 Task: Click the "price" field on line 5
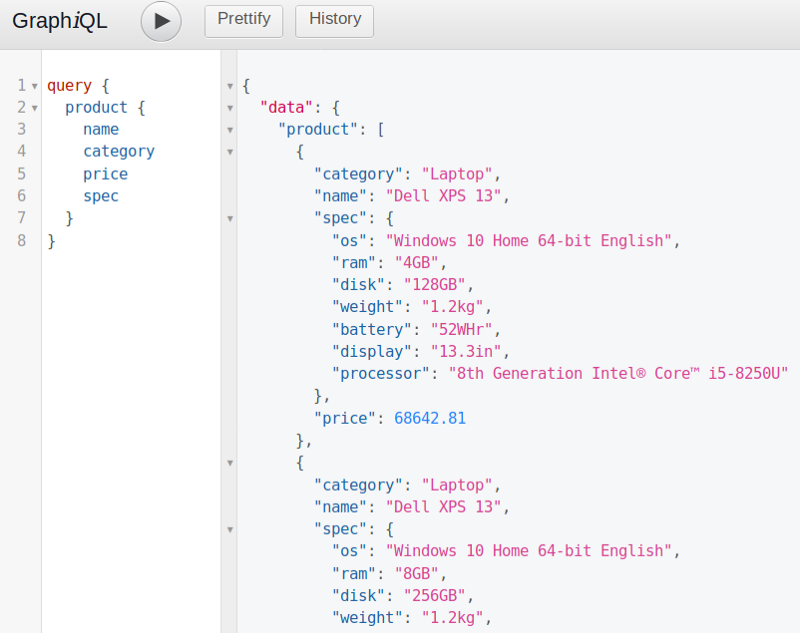click(105, 174)
